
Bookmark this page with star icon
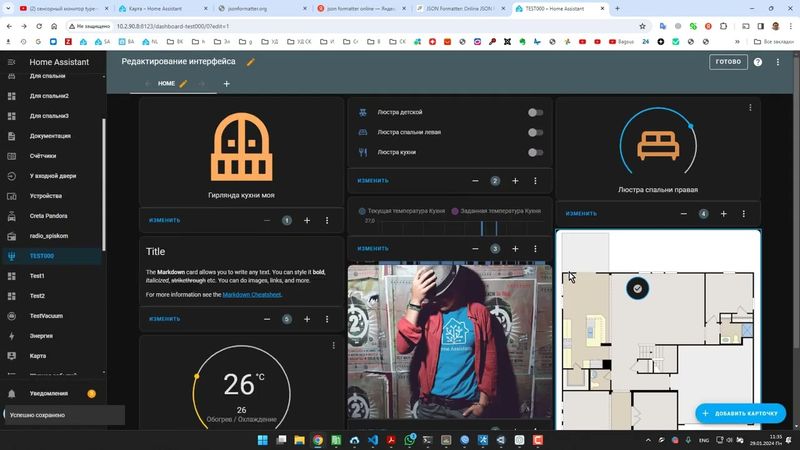(x=642, y=26)
